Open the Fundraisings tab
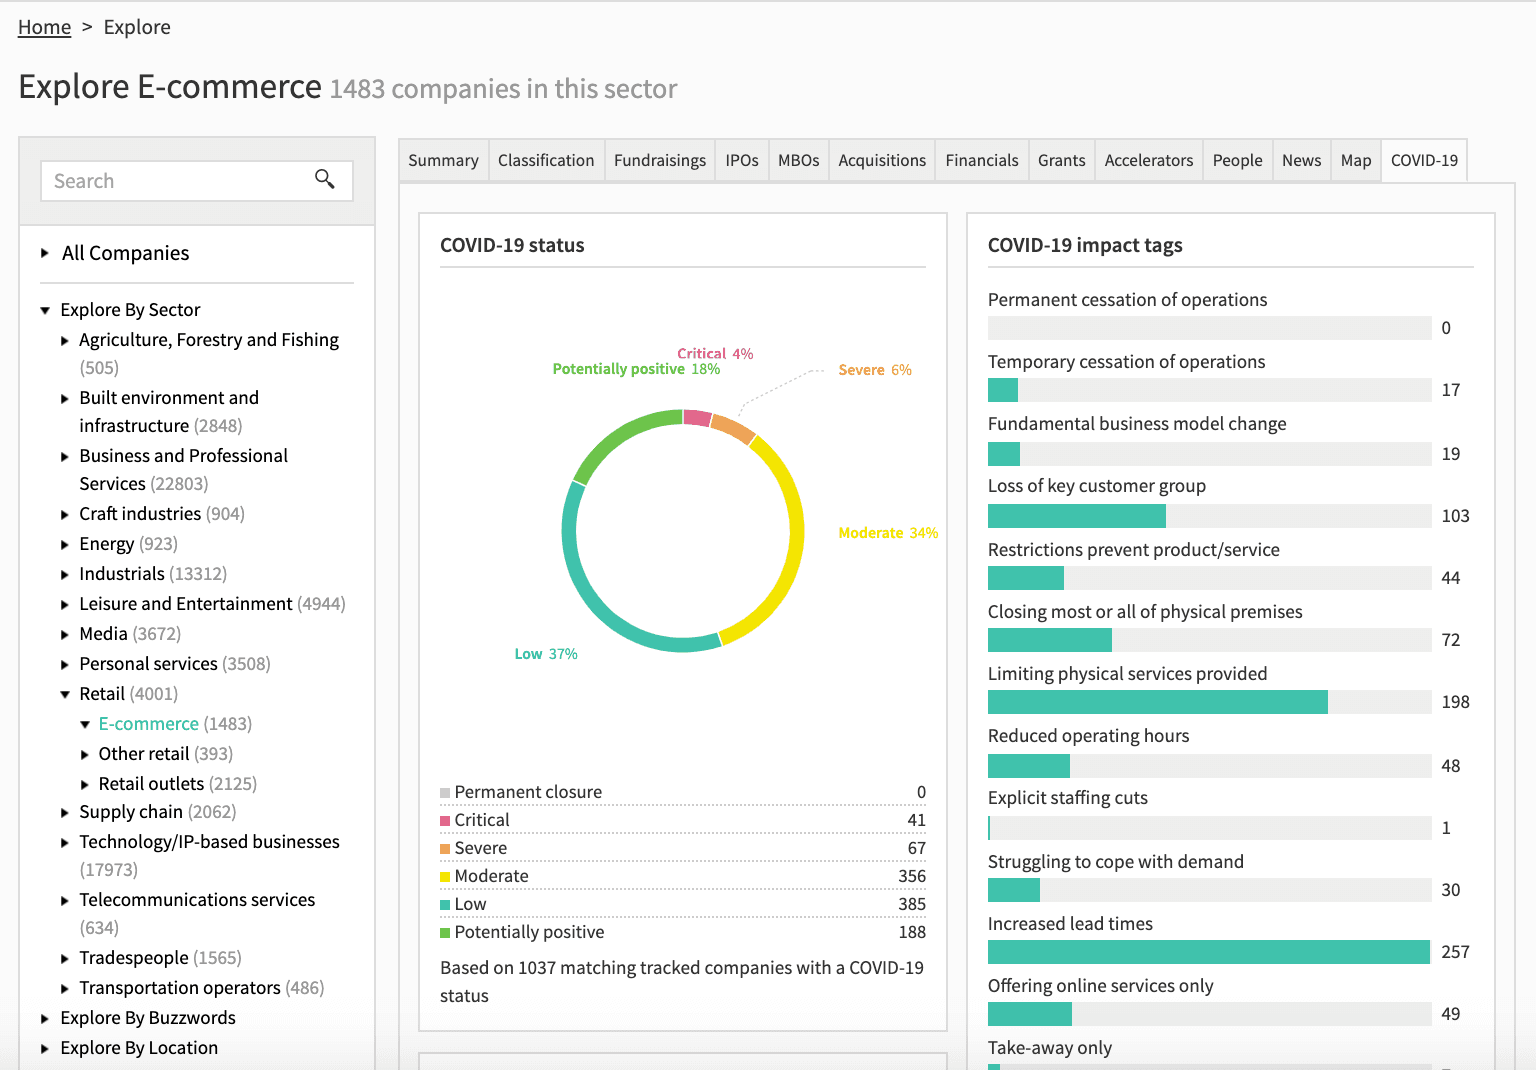1536x1070 pixels. click(660, 160)
